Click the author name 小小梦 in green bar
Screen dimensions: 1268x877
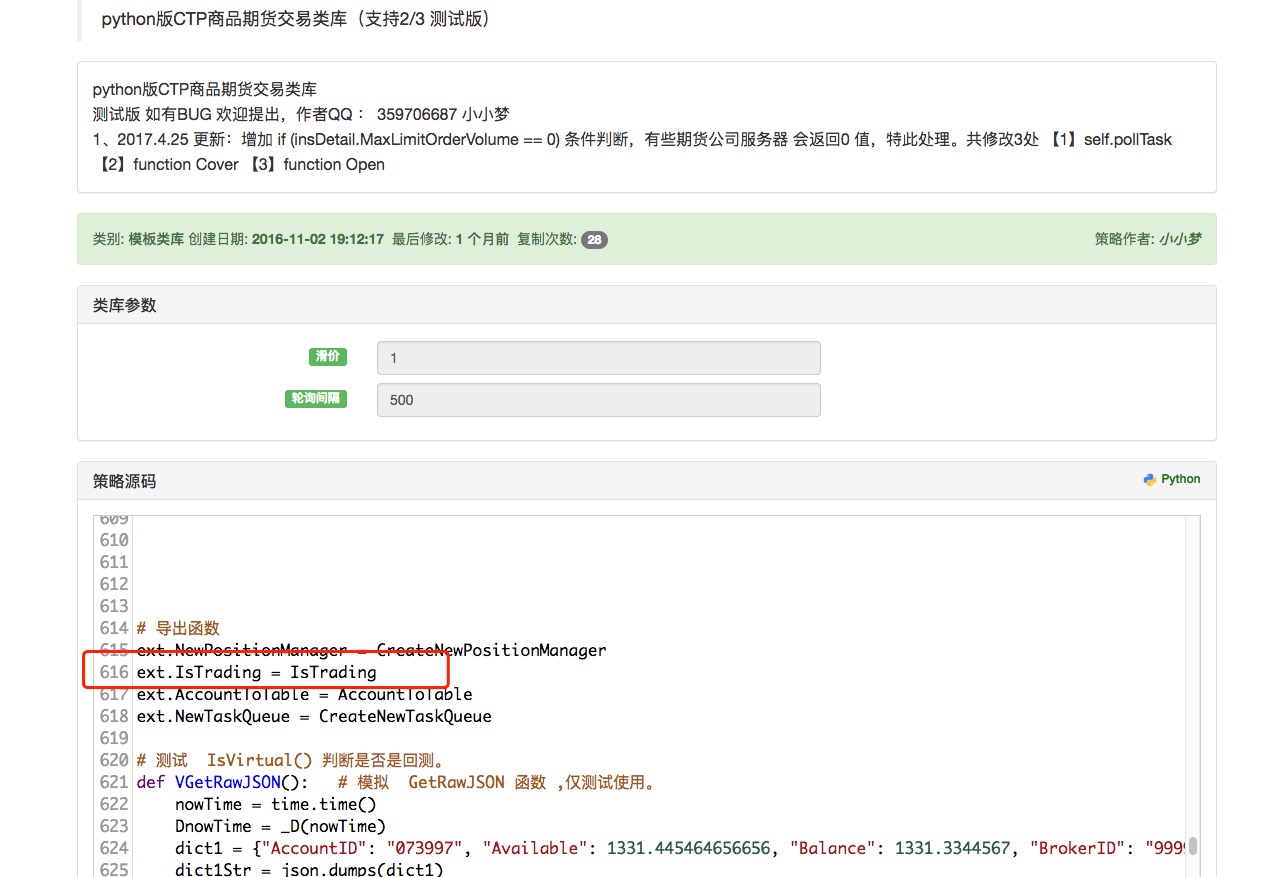[x=1180, y=239]
